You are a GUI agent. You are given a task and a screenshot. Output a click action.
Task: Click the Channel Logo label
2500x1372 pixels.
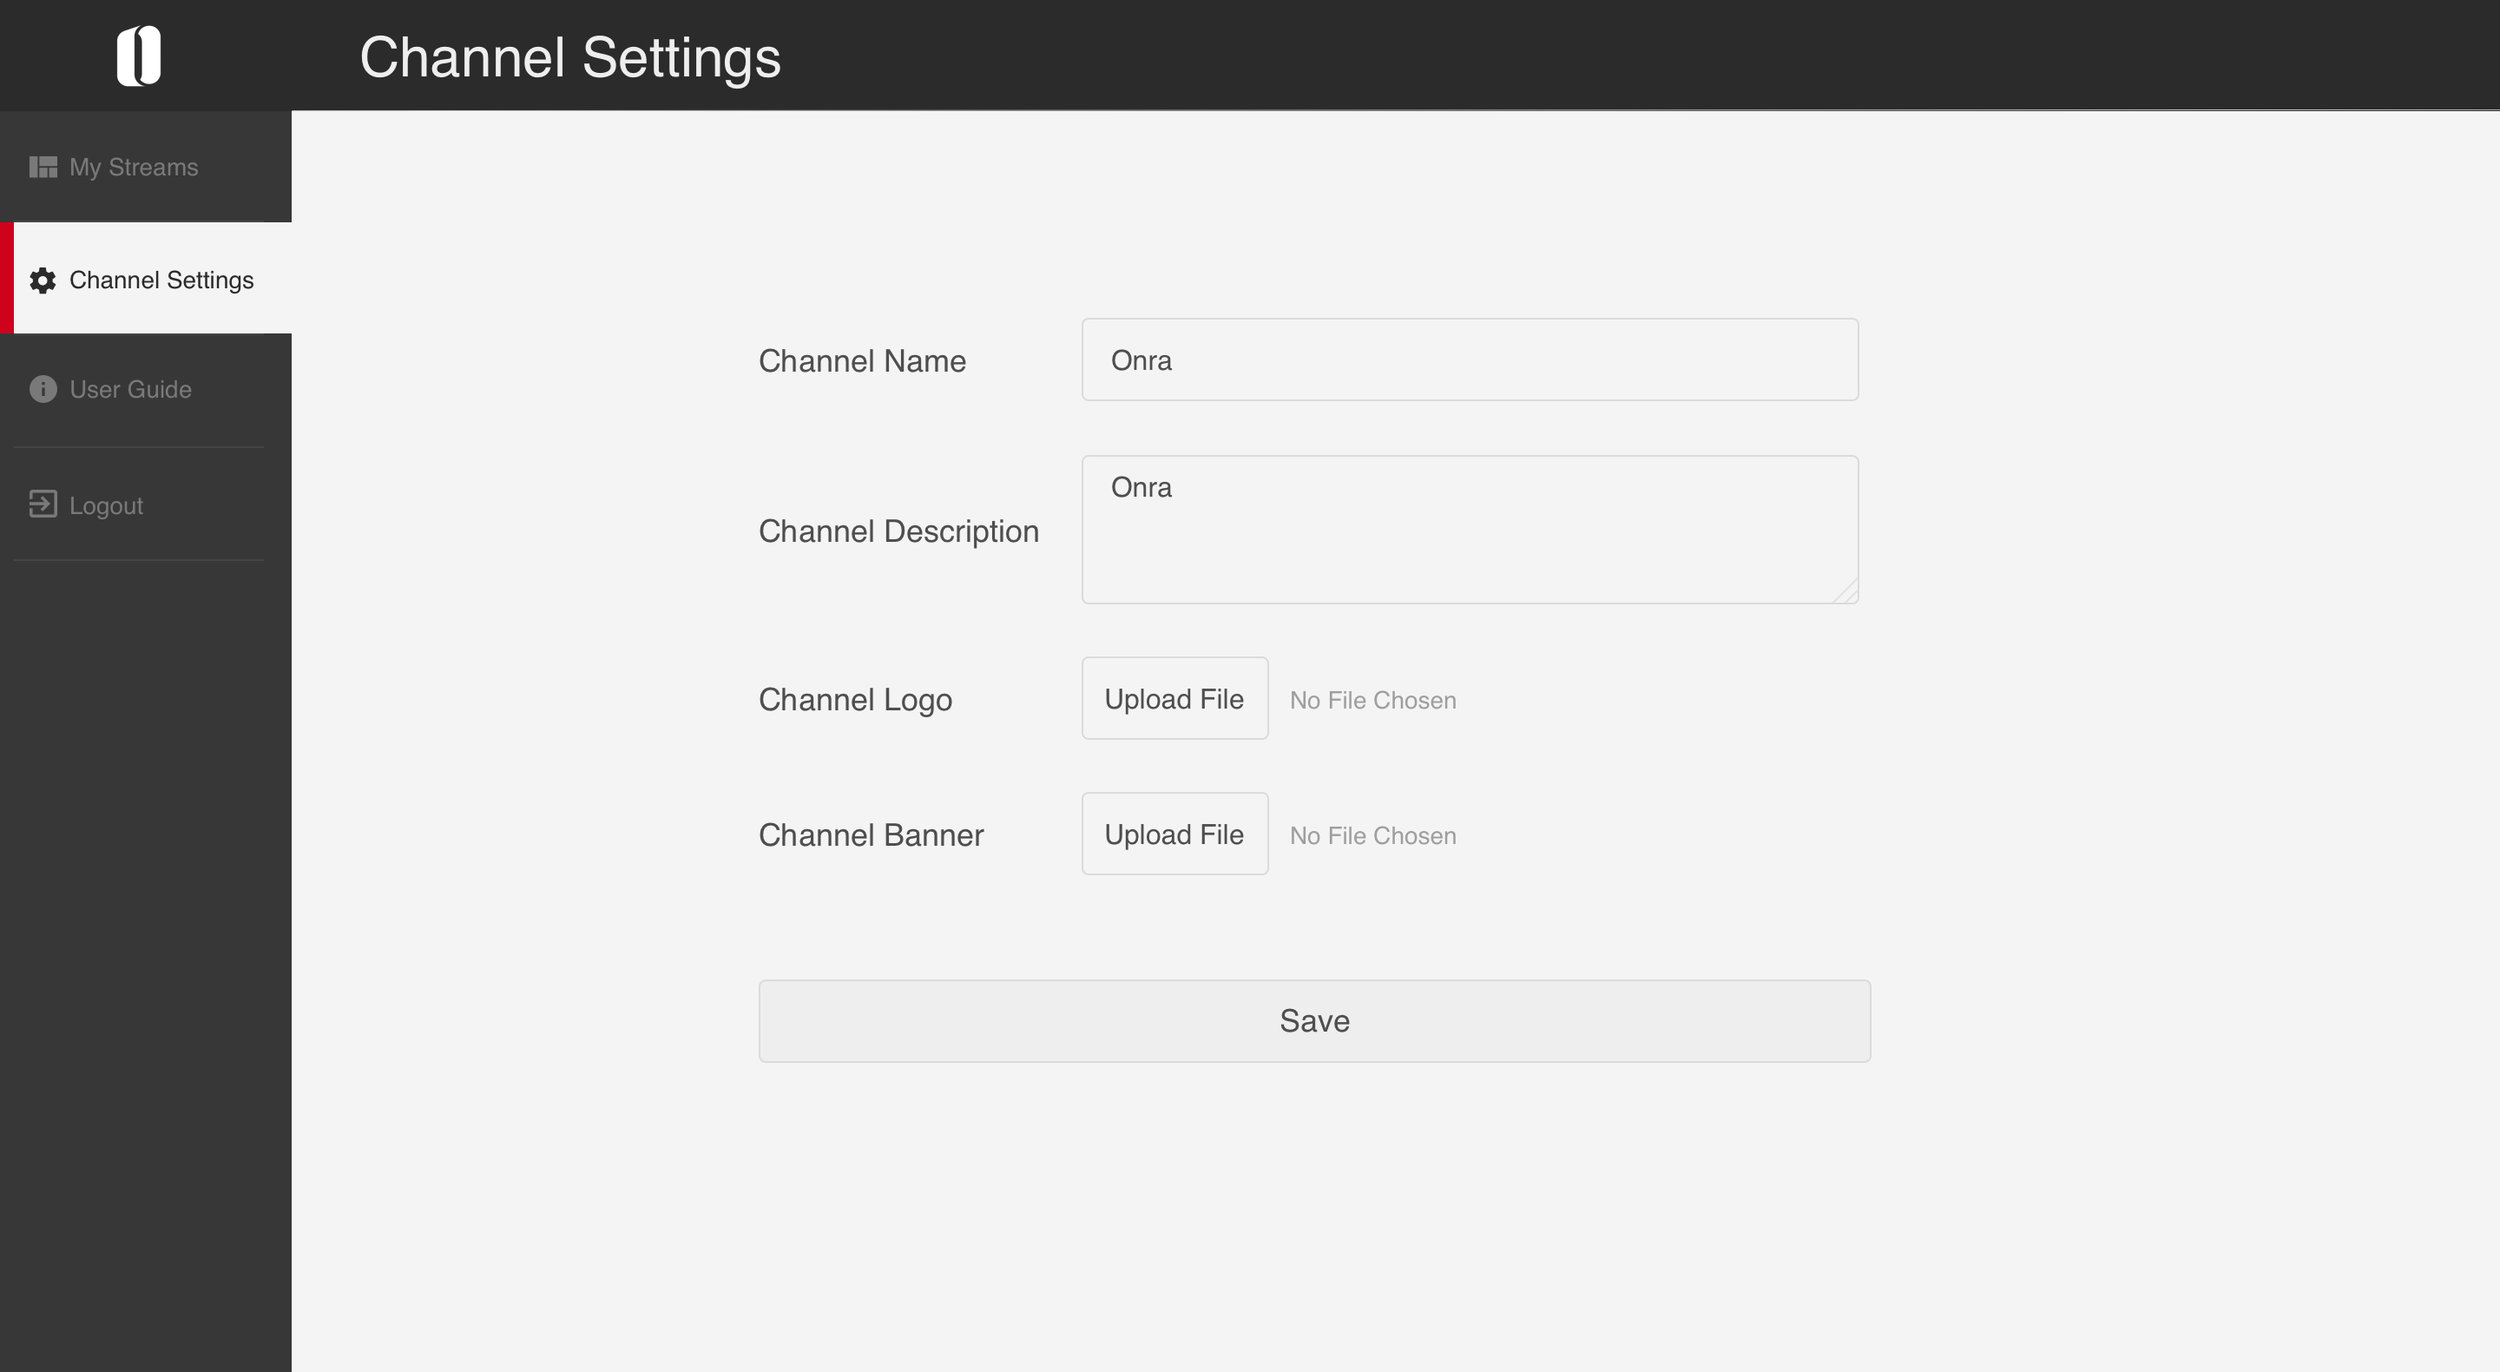pyautogui.click(x=855, y=700)
